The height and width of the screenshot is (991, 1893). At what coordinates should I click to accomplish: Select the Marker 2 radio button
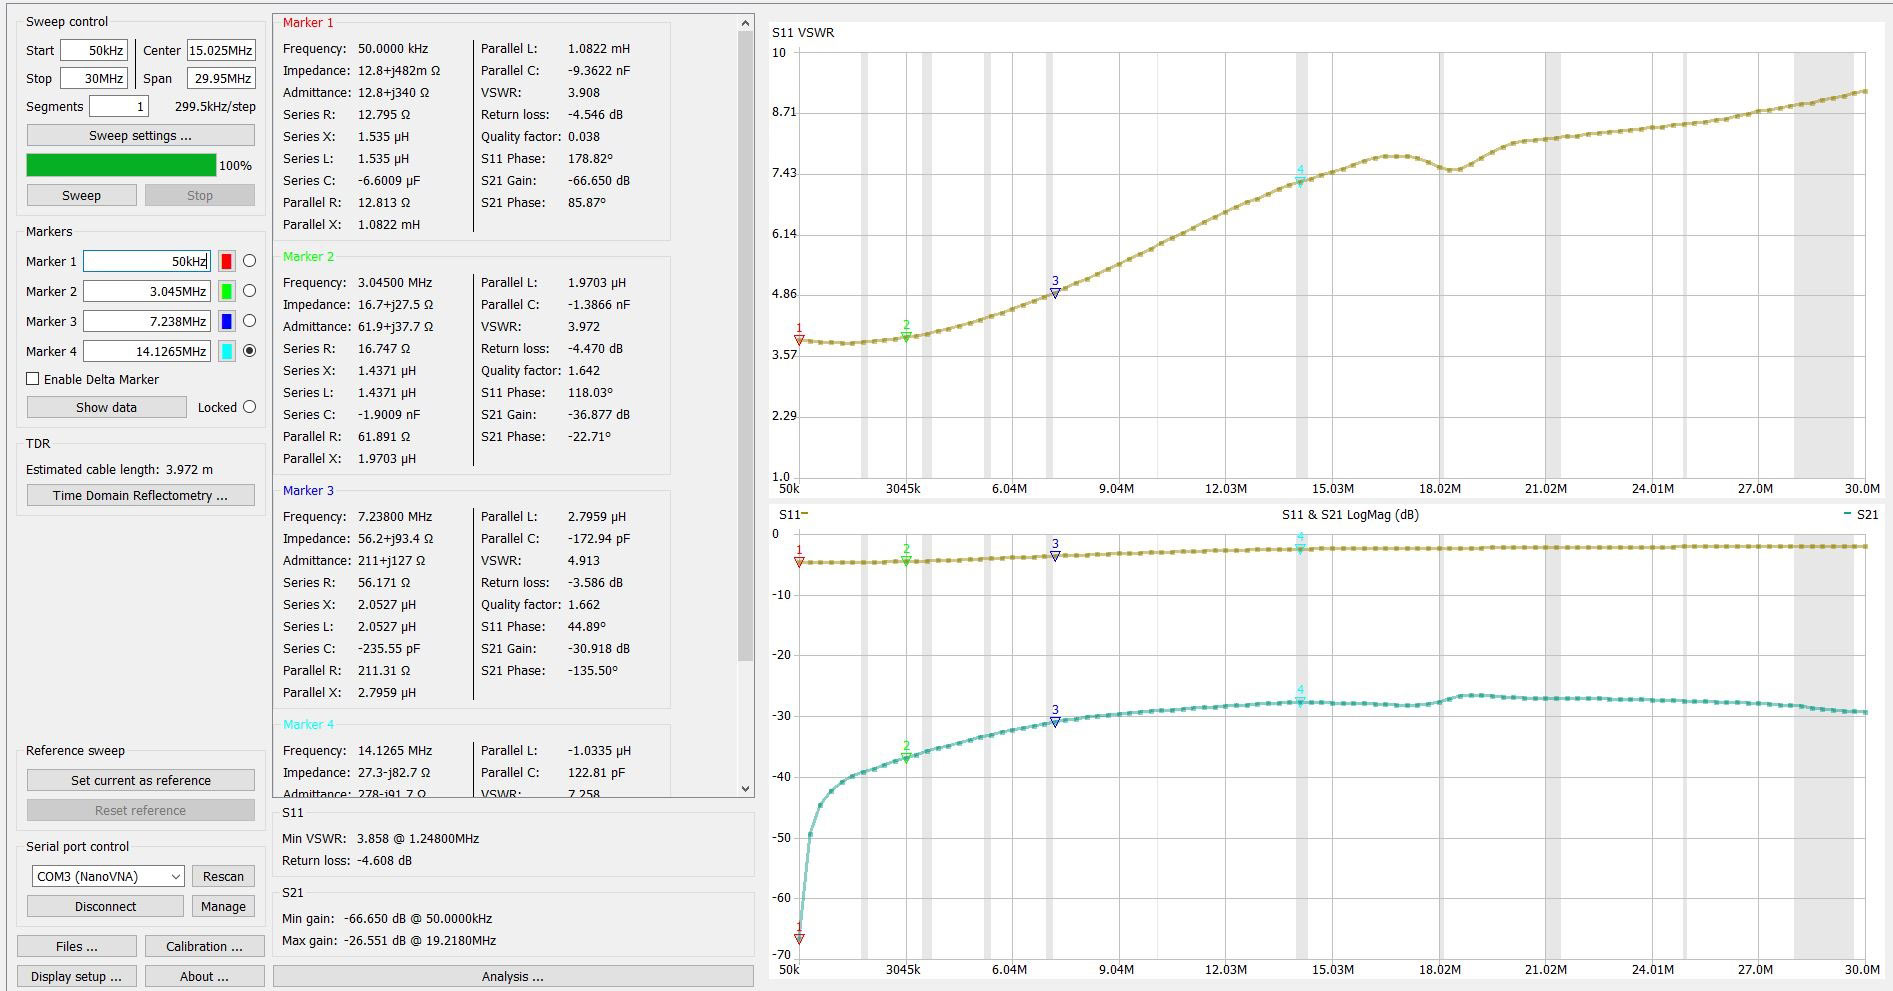click(250, 291)
